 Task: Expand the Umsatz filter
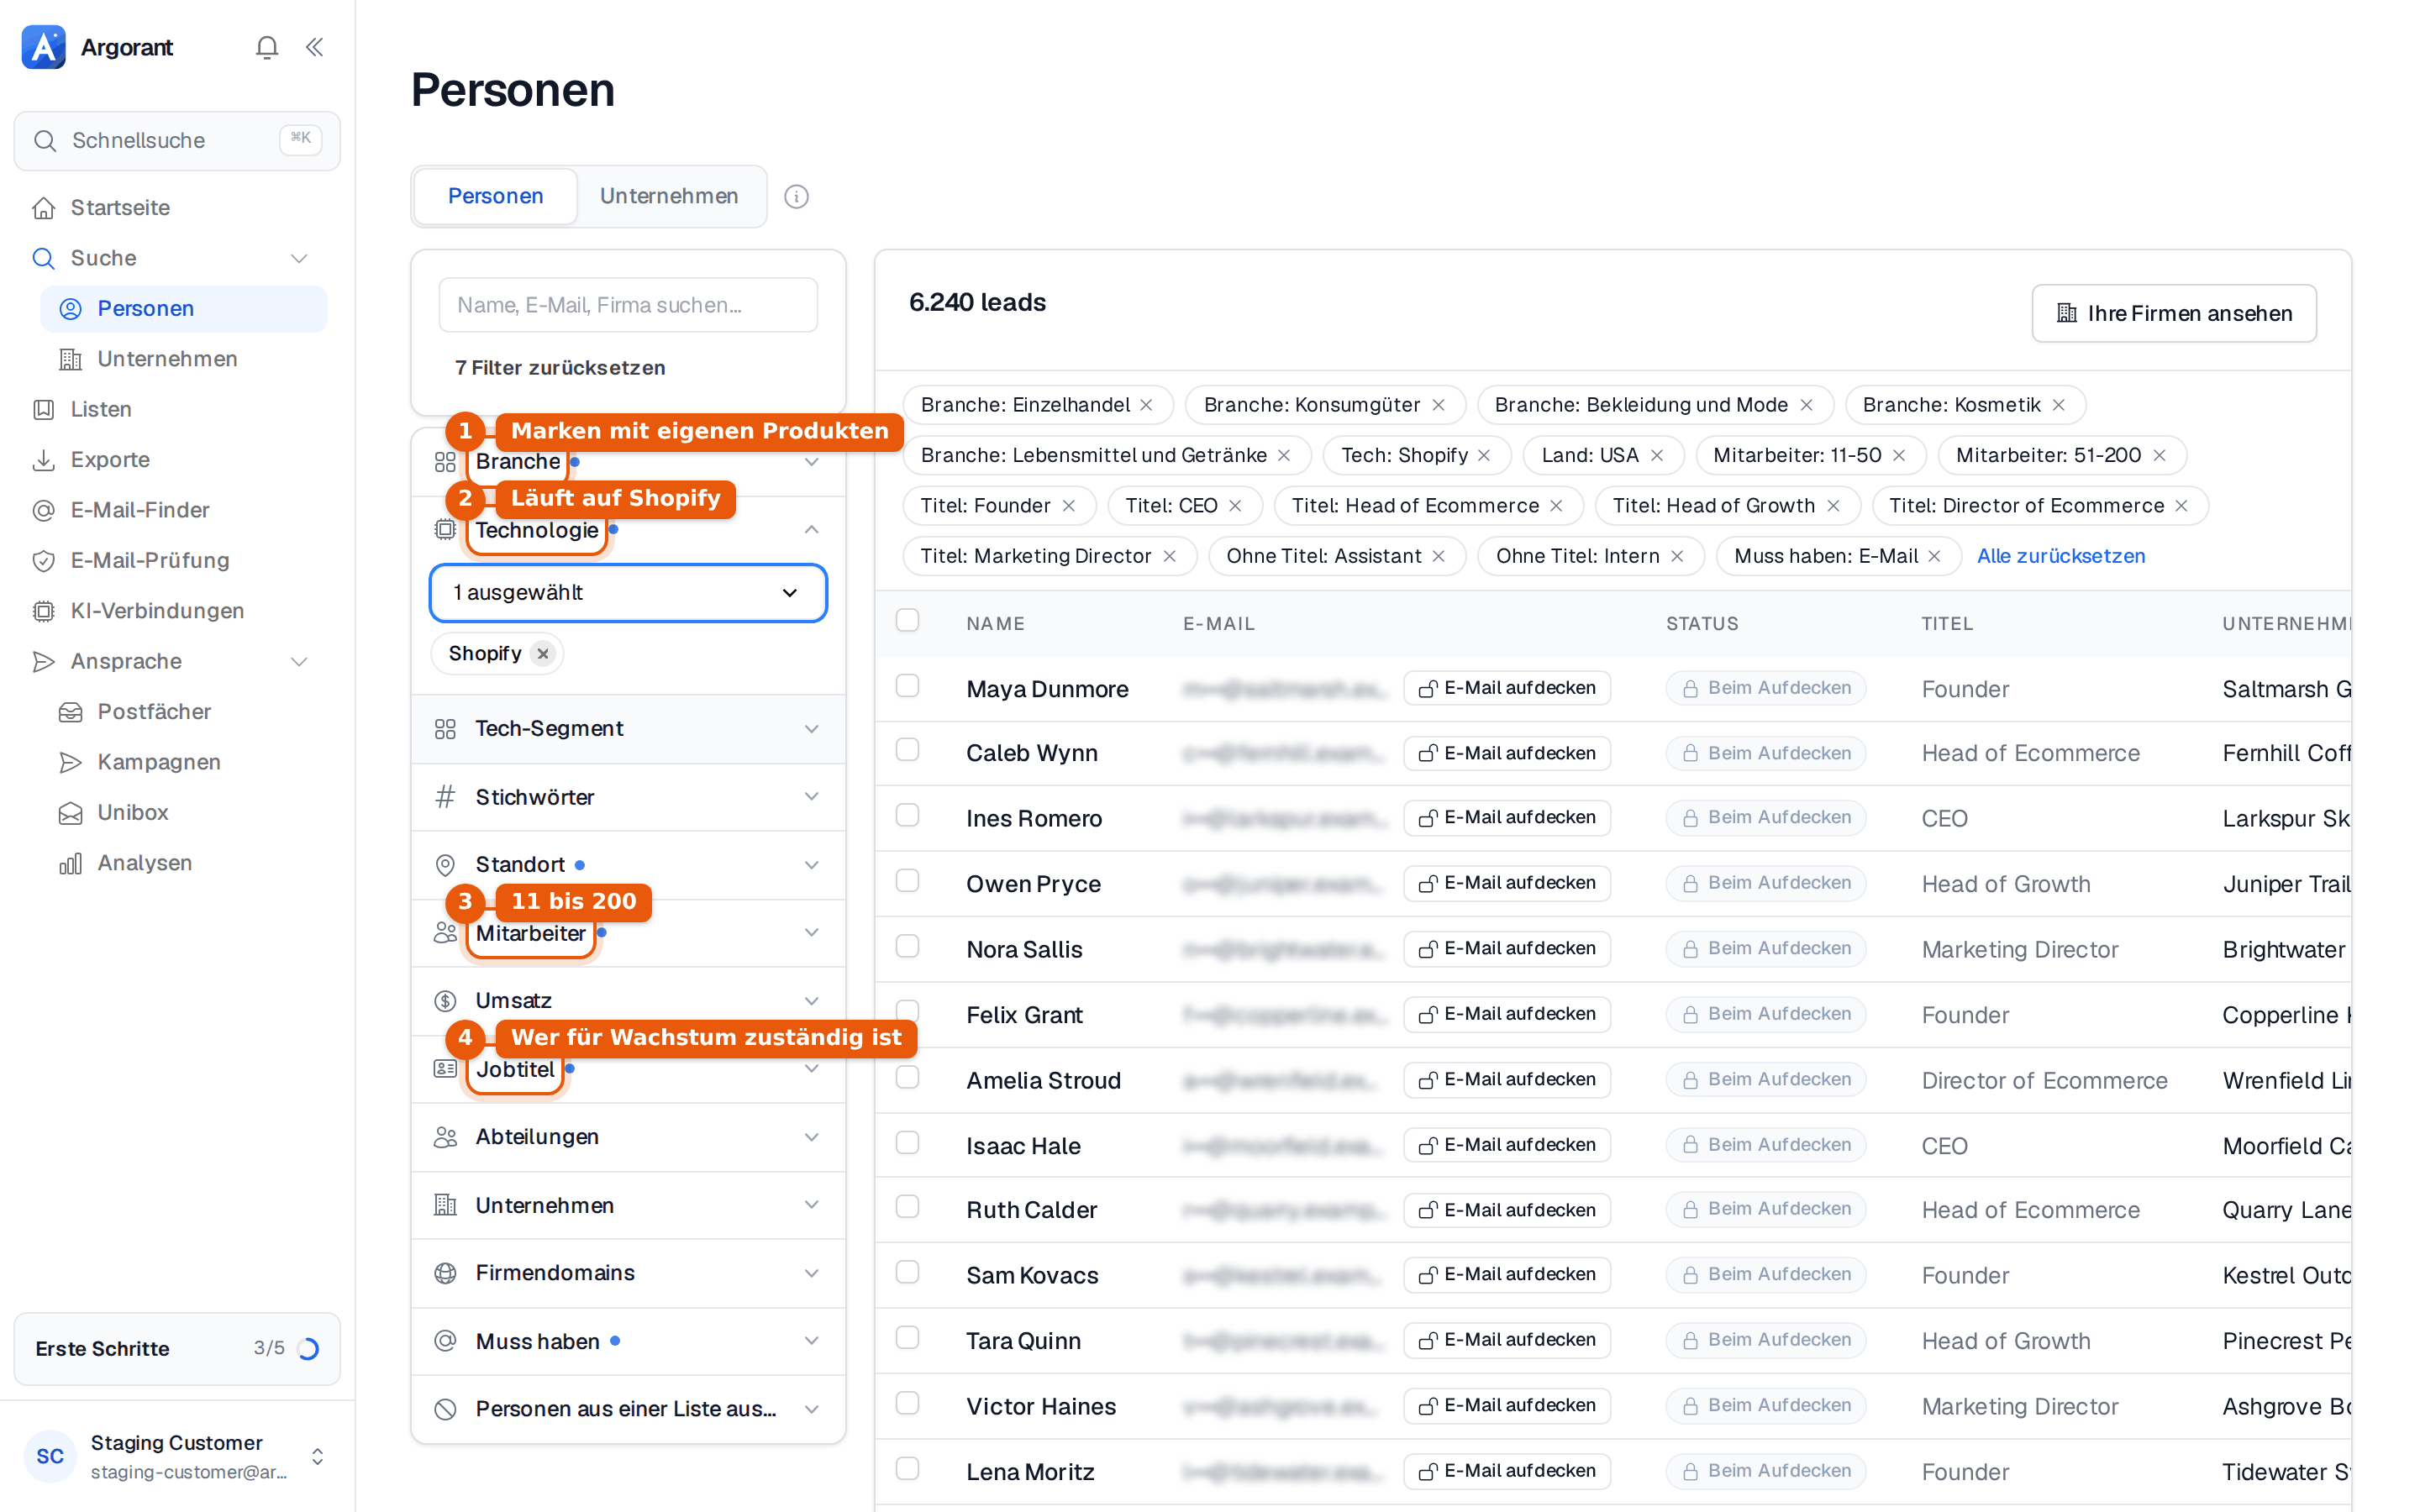[x=628, y=1001]
